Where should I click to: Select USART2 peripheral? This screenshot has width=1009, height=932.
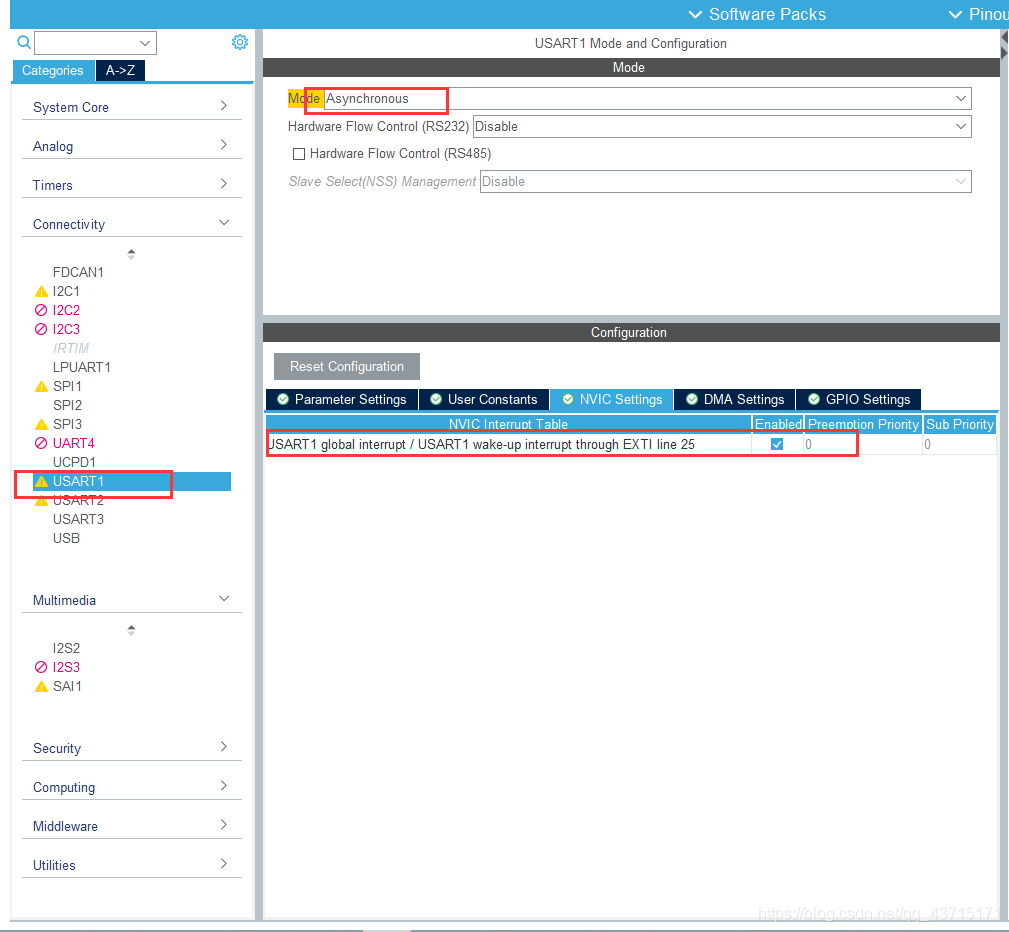(78, 500)
